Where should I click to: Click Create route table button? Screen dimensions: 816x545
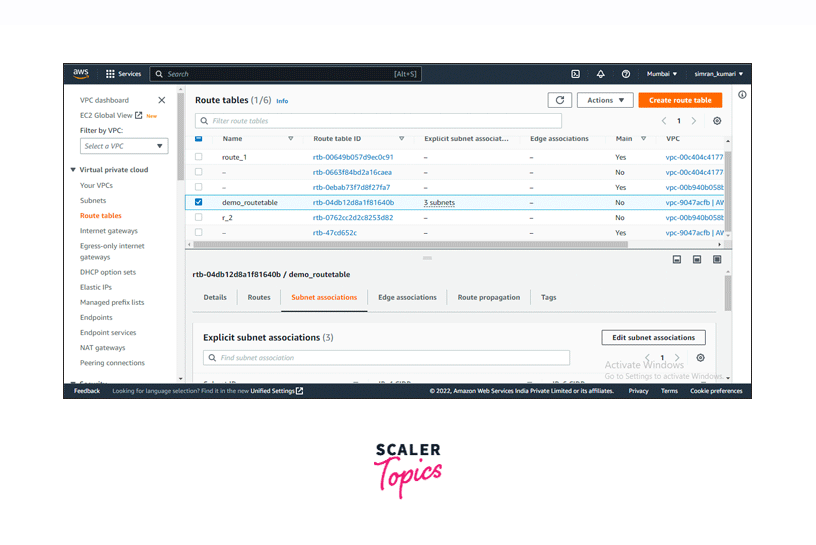click(680, 100)
